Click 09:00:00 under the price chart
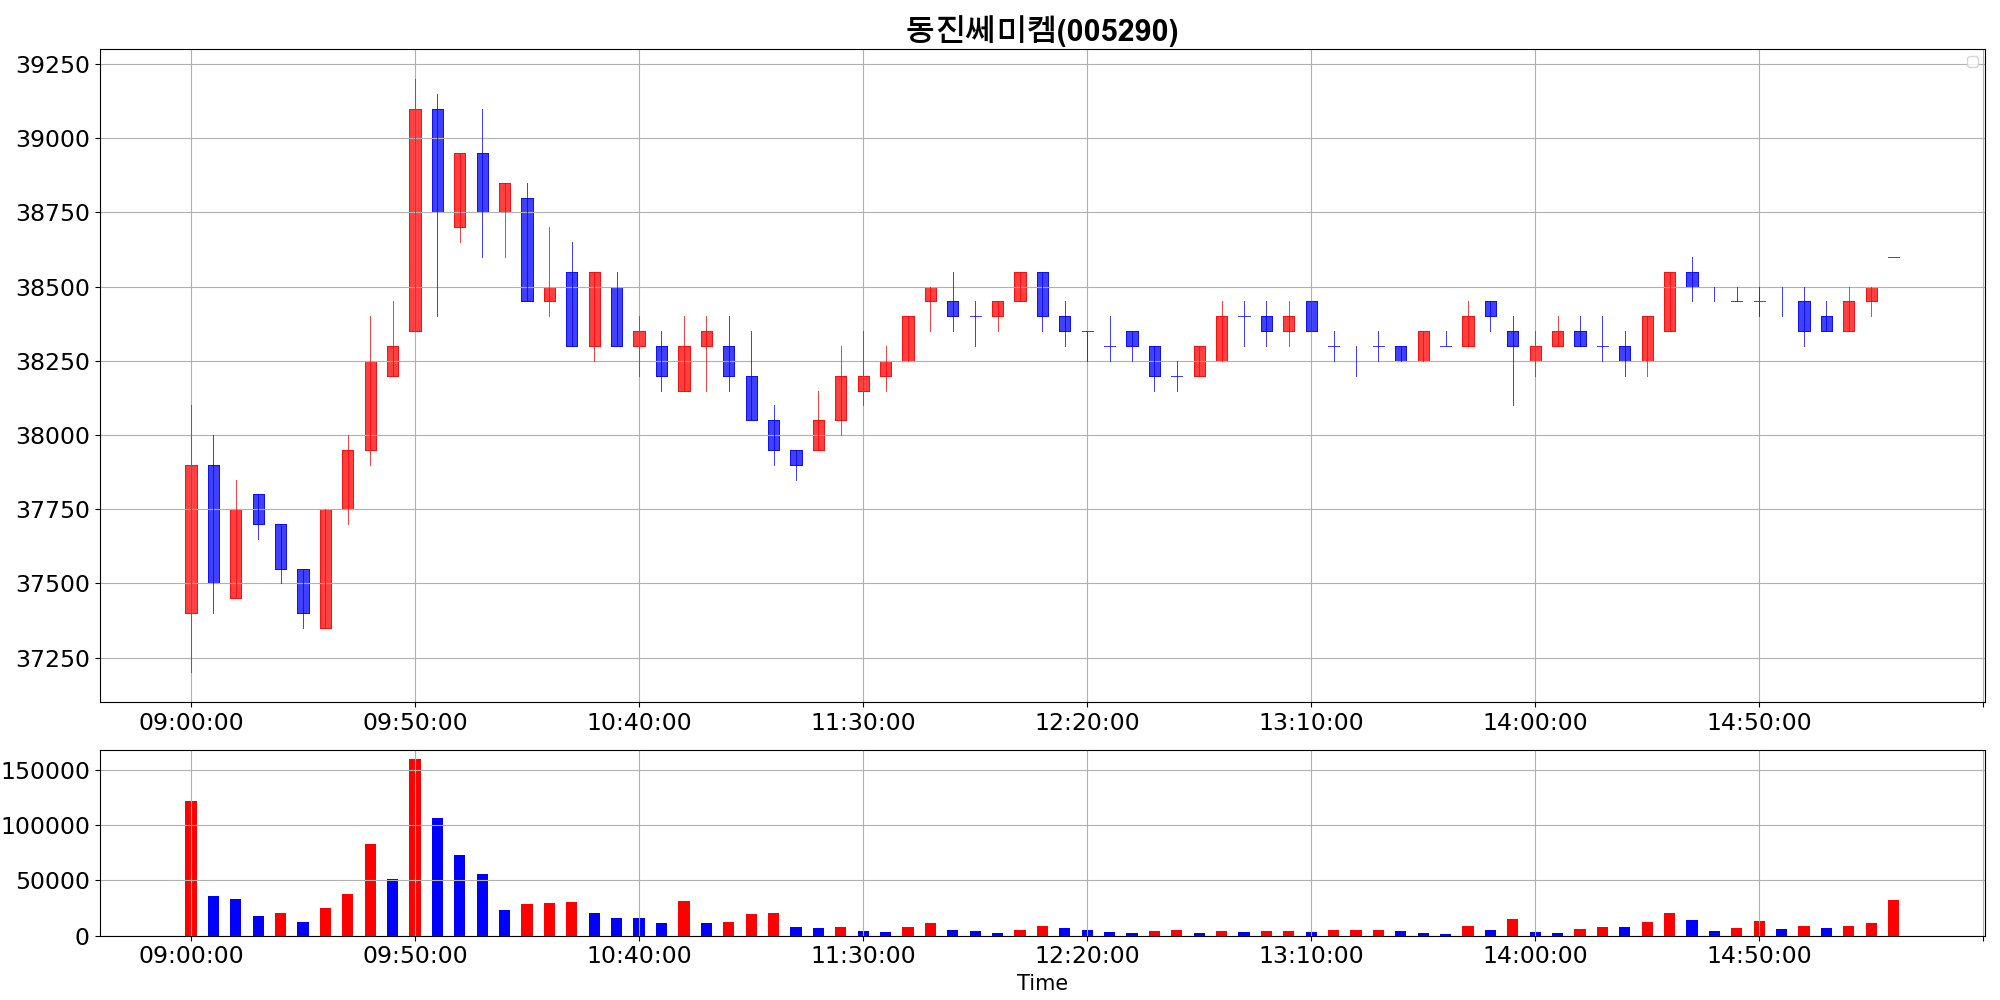Screen dimensions: 2000x1000 191,722
